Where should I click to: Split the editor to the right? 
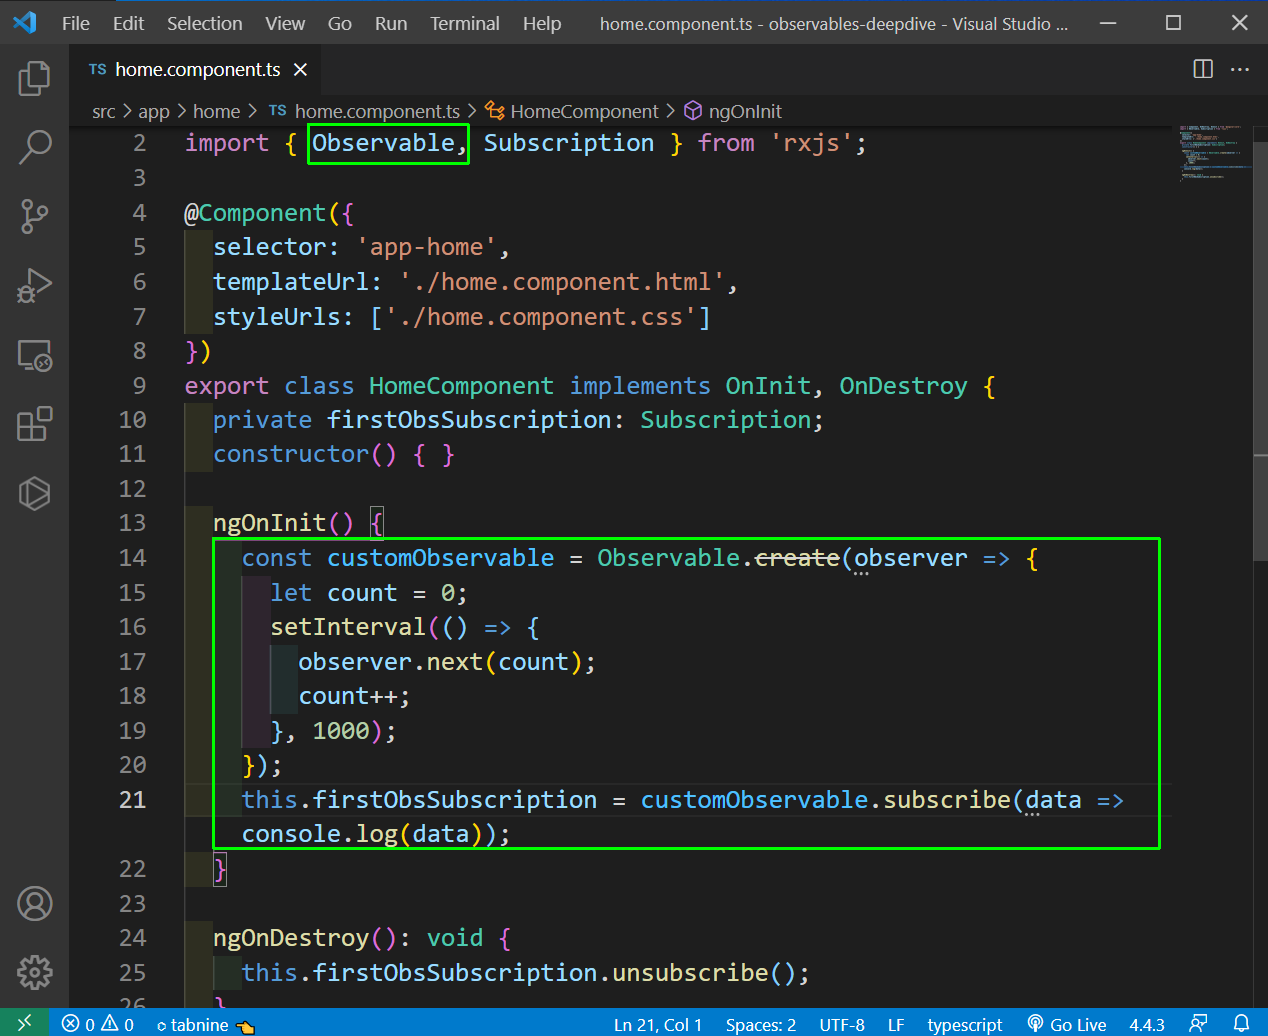click(x=1203, y=69)
